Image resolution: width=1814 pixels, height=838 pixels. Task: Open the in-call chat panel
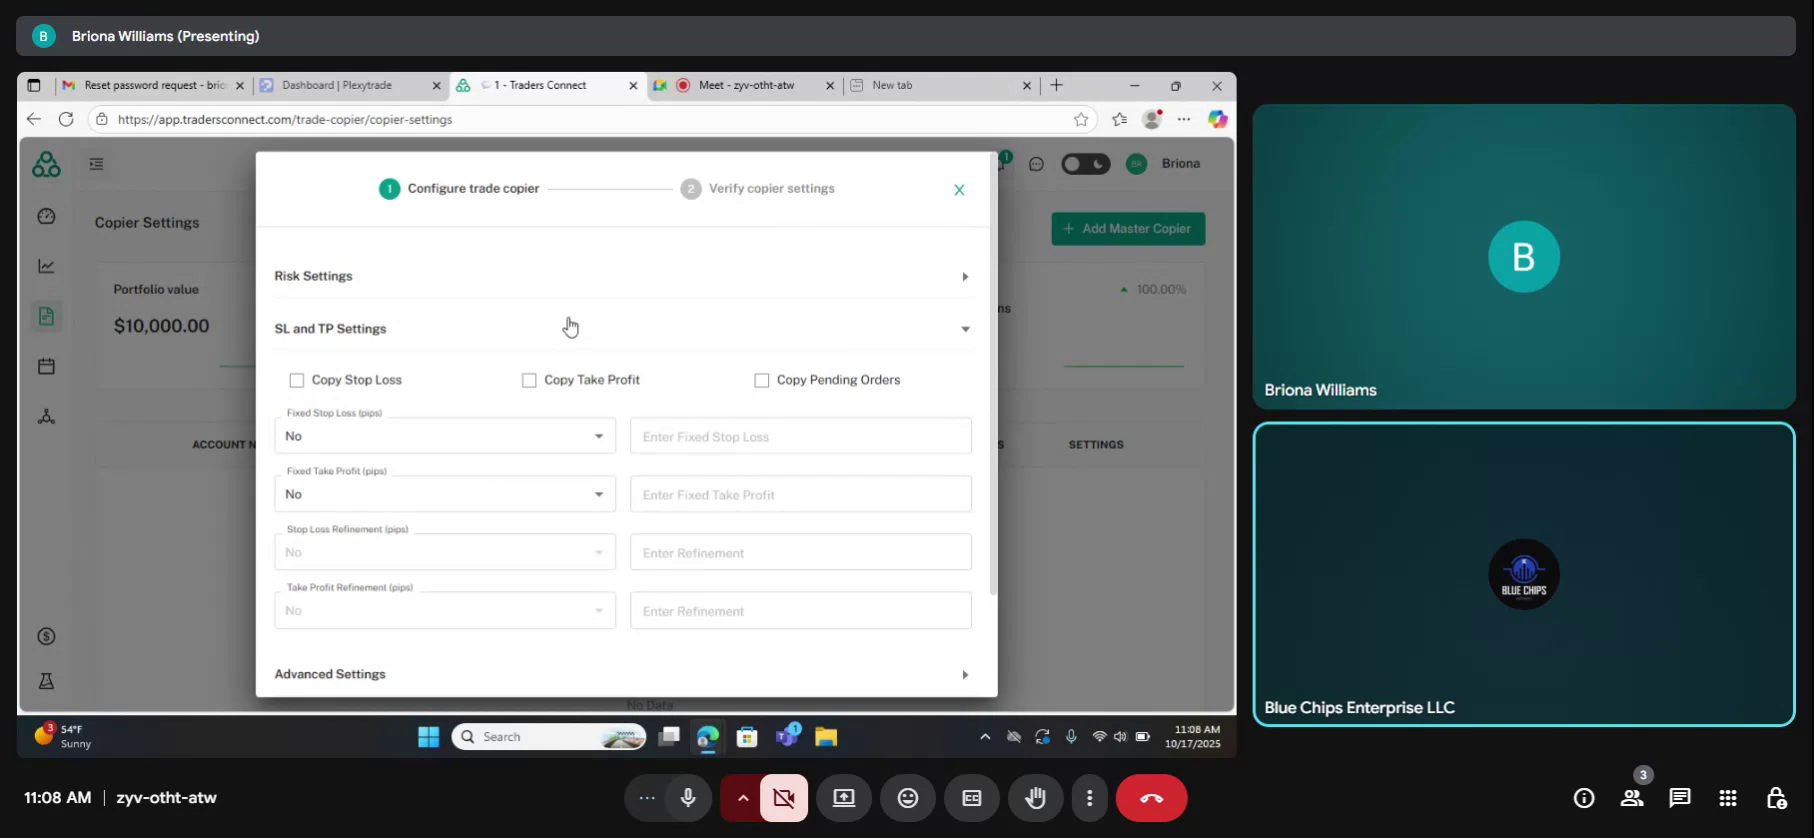click(x=1680, y=798)
